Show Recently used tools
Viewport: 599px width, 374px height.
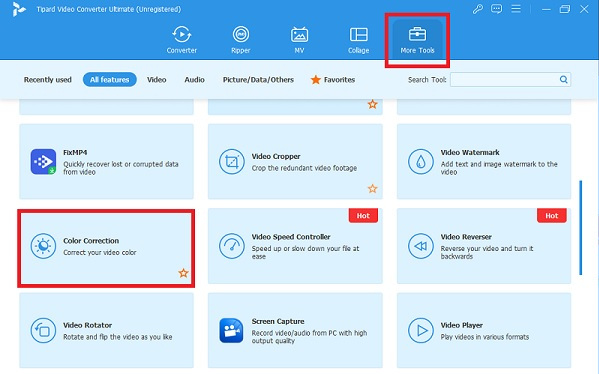(x=47, y=80)
